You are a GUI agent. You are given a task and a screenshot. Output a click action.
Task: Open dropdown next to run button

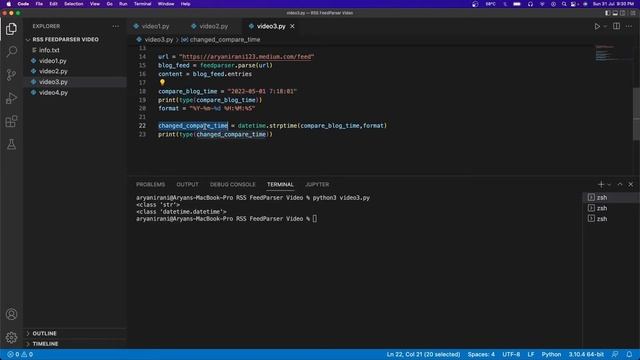pyautogui.click(x=605, y=26)
